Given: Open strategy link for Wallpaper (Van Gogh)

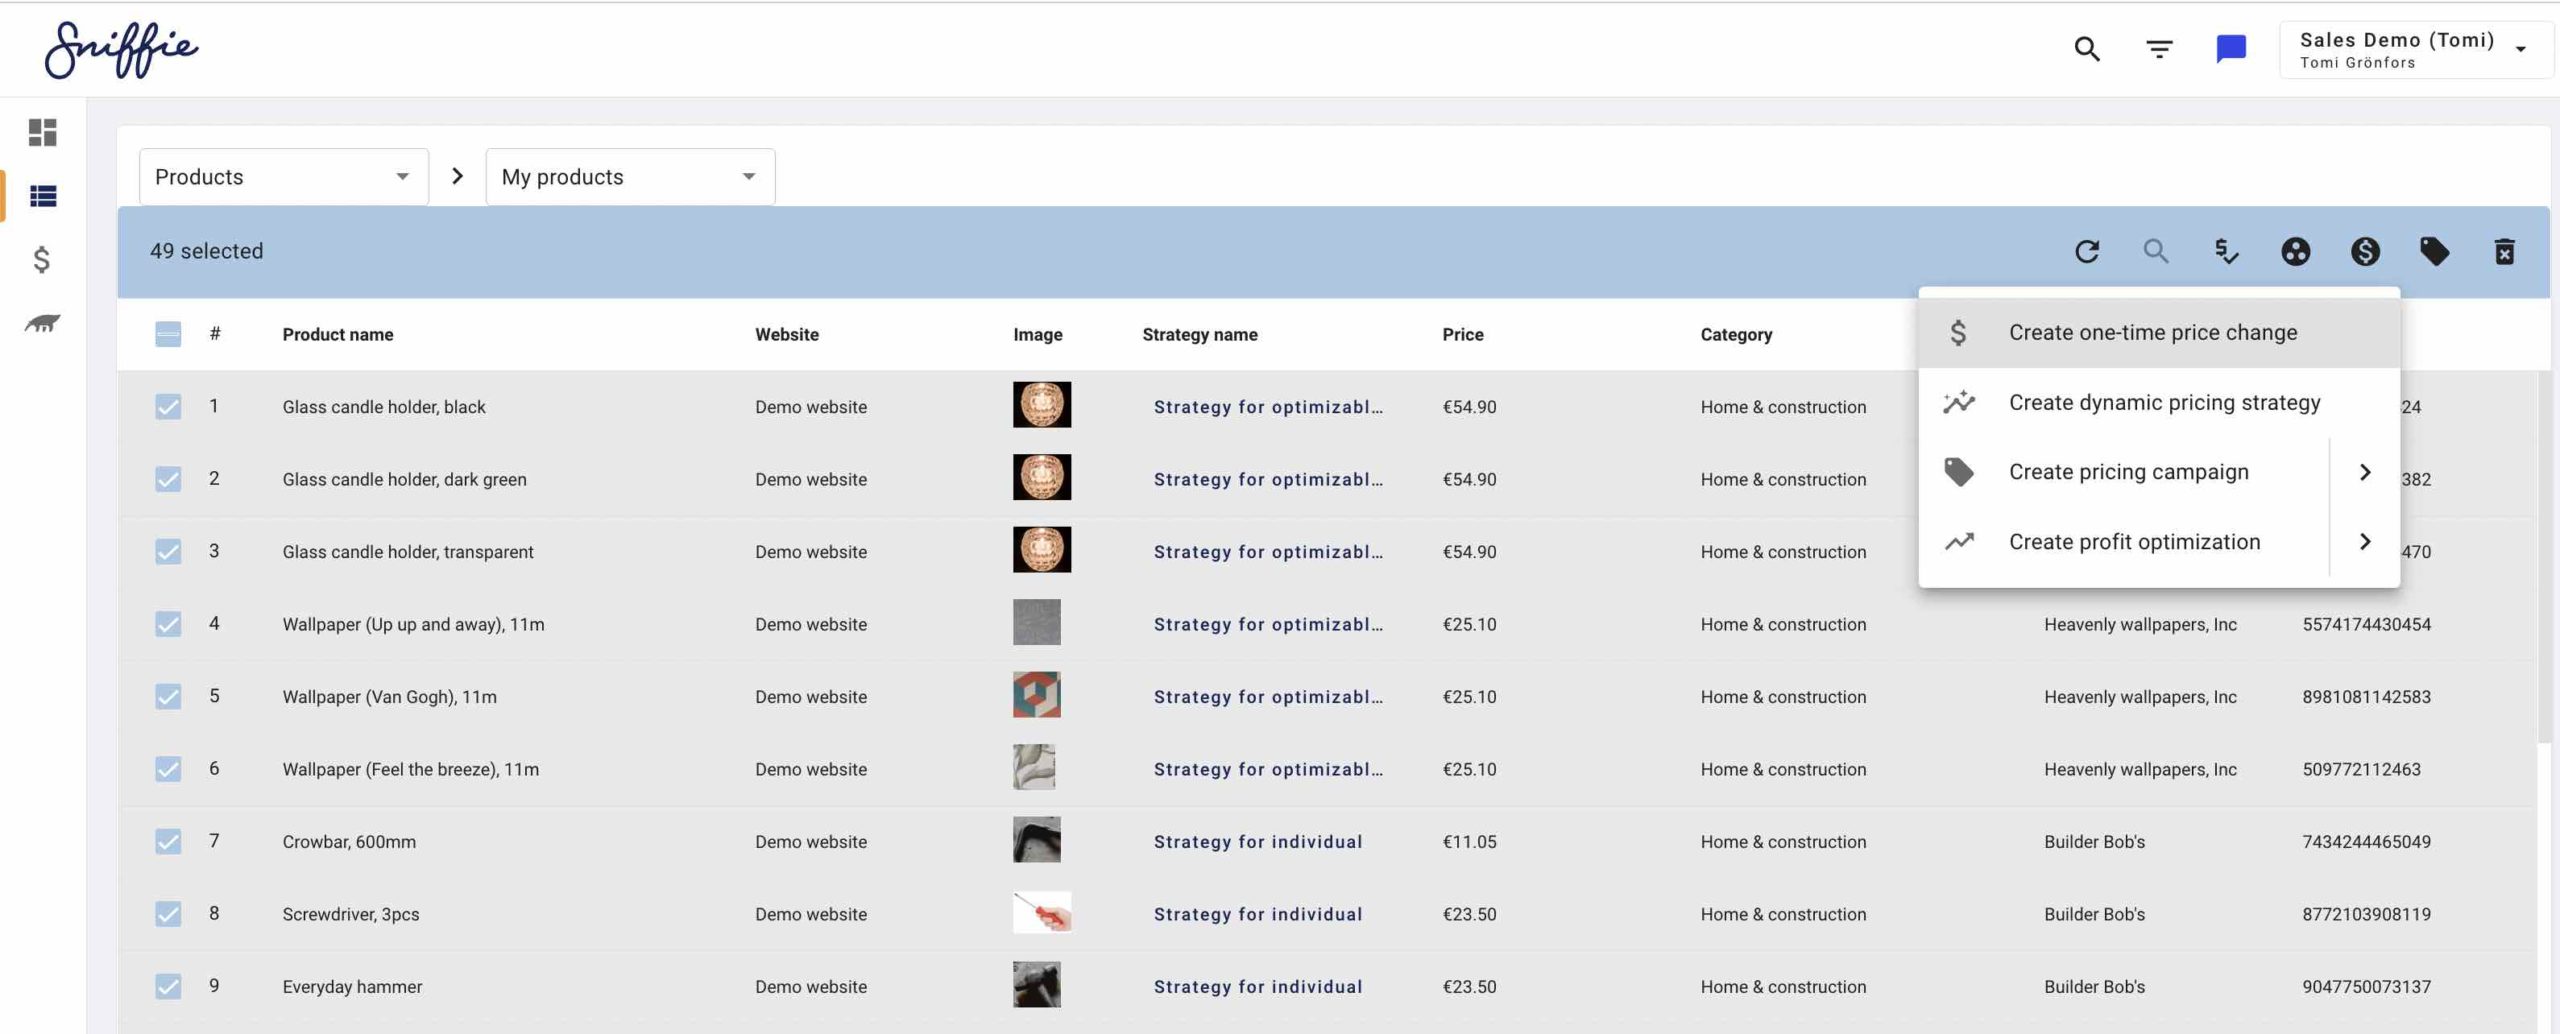Looking at the screenshot, I should coord(1268,697).
